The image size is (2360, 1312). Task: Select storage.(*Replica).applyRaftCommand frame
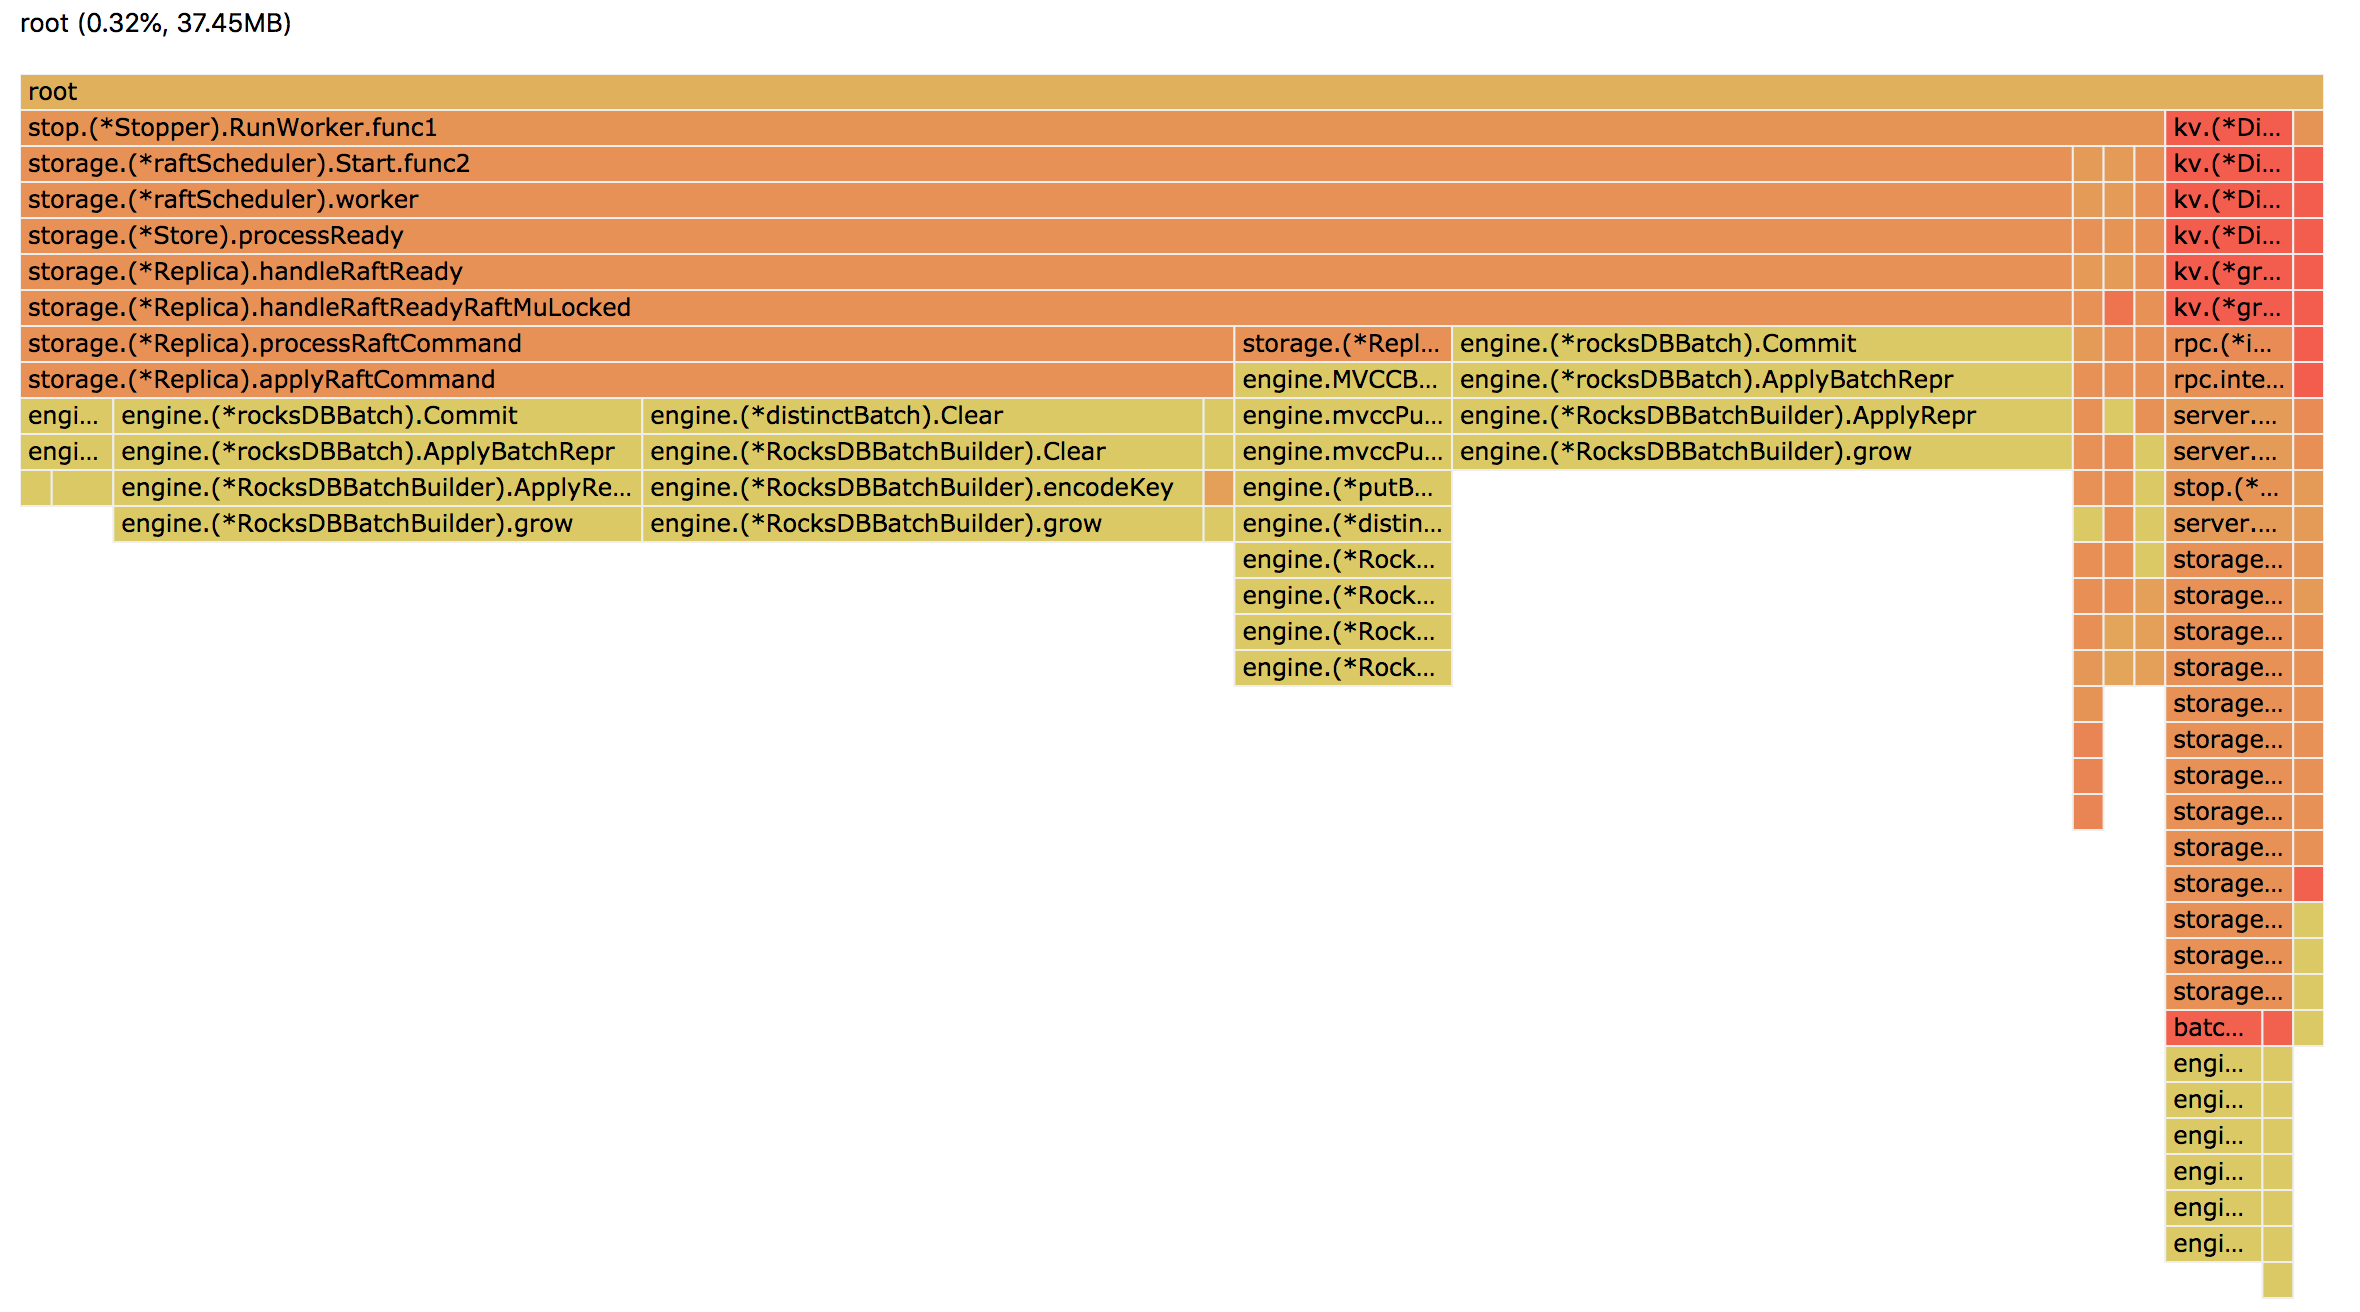(x=627, y=380)
